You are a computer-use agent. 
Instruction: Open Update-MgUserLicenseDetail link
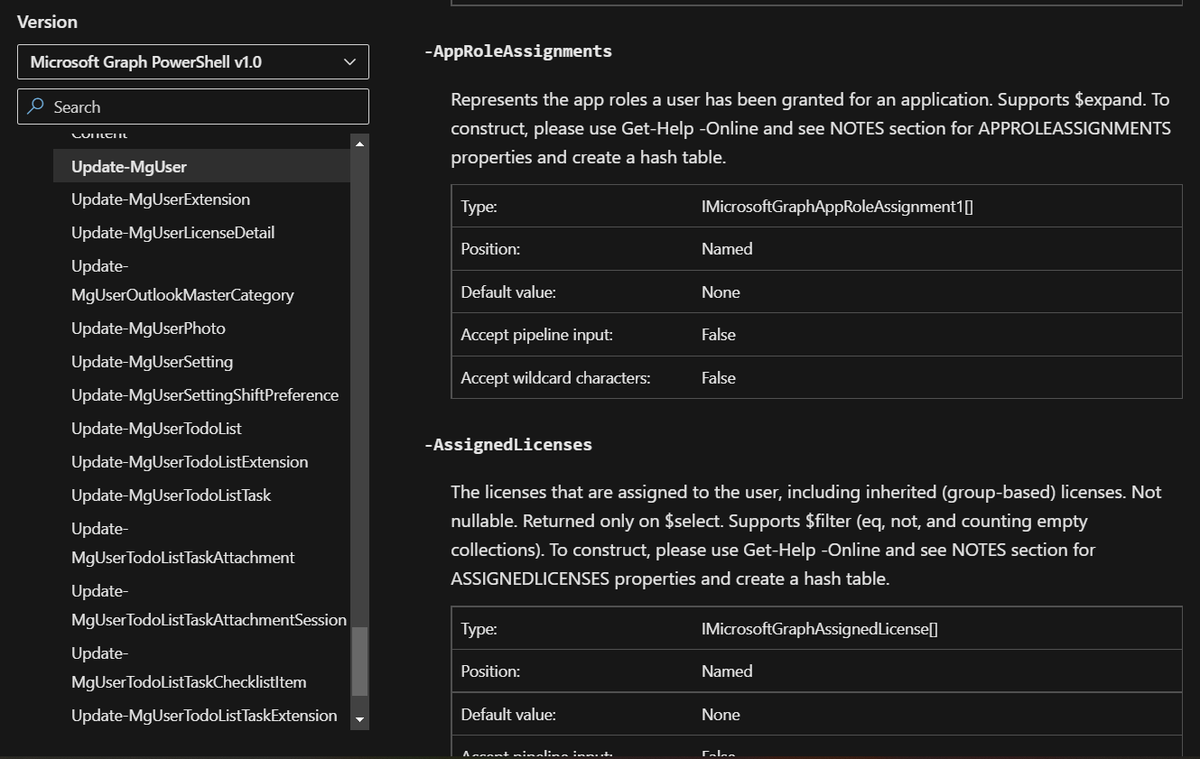(x=173, y=232)
